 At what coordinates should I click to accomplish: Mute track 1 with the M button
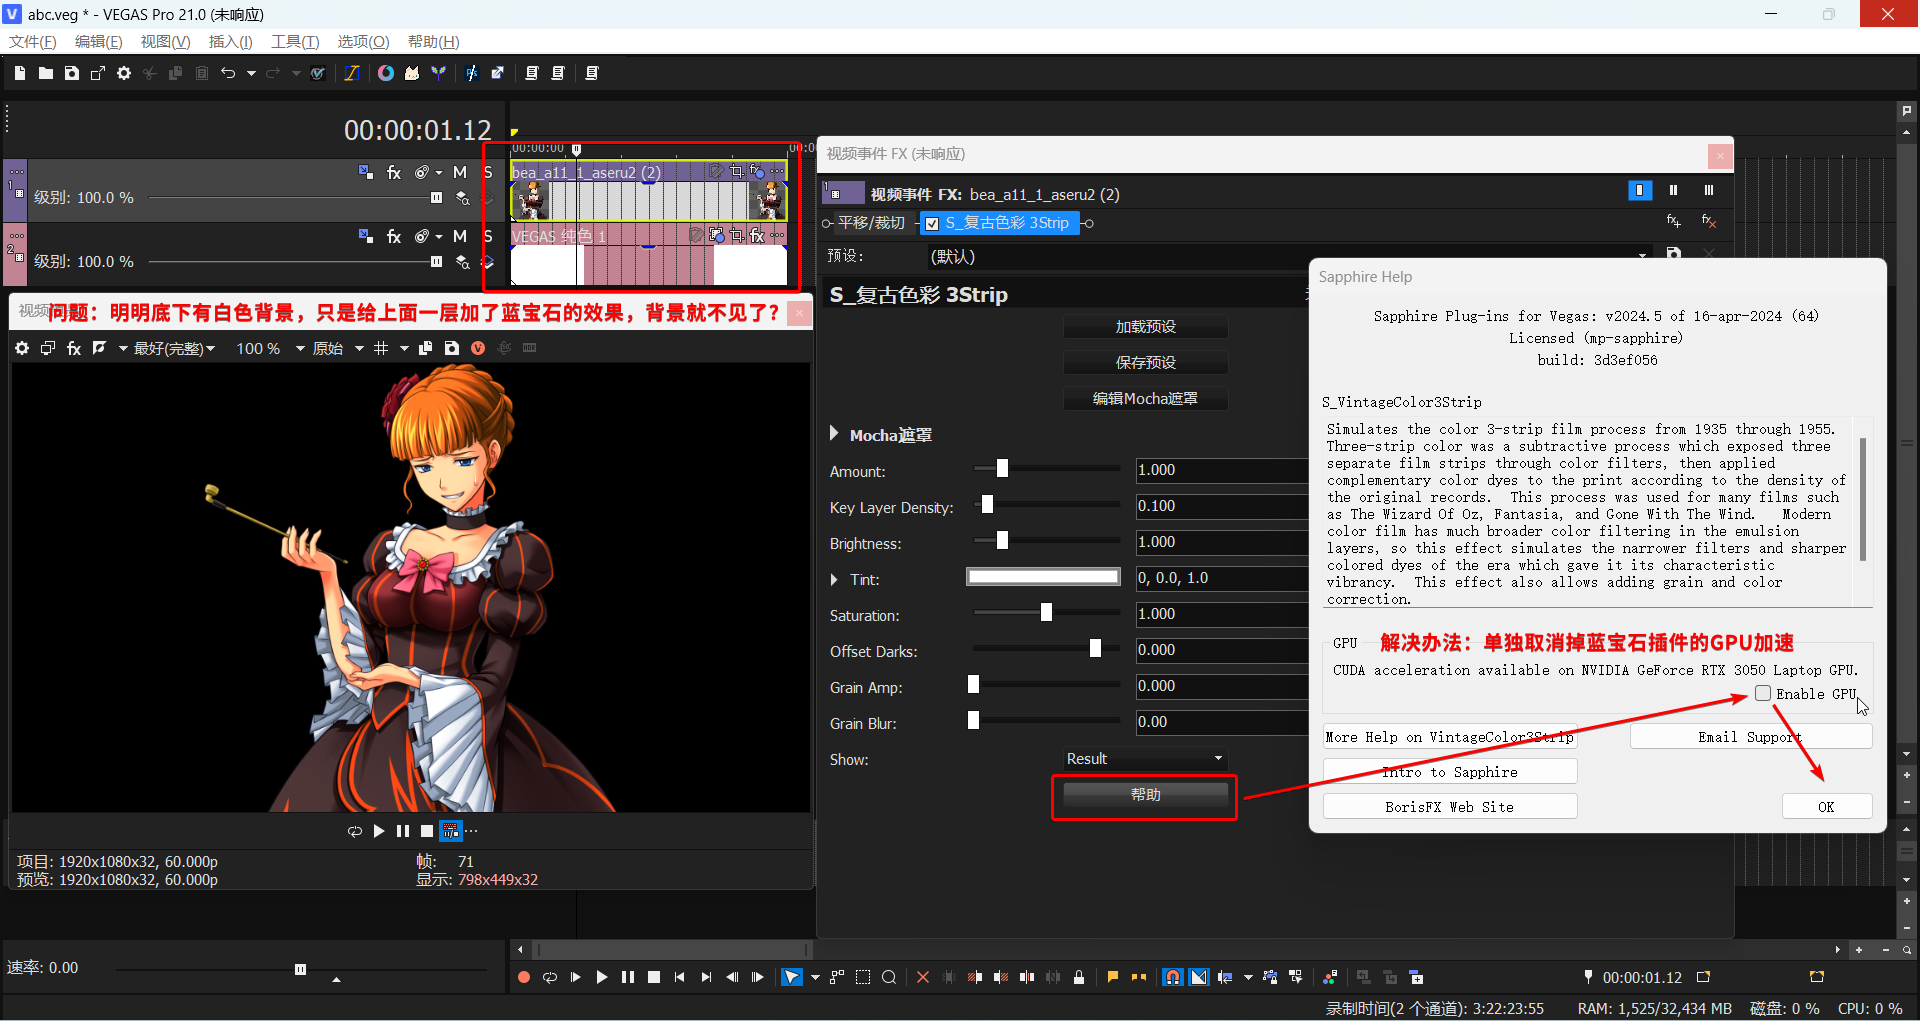tap(460, 172)
